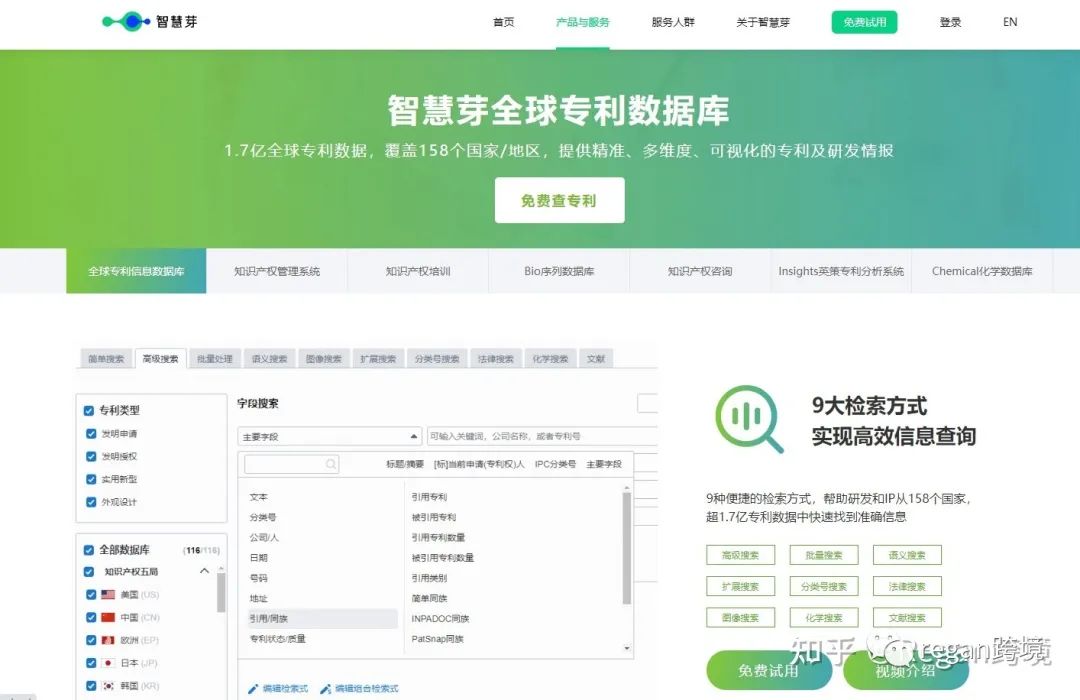
Task: Click the 免费查专利 button
Action: point(559,200)
